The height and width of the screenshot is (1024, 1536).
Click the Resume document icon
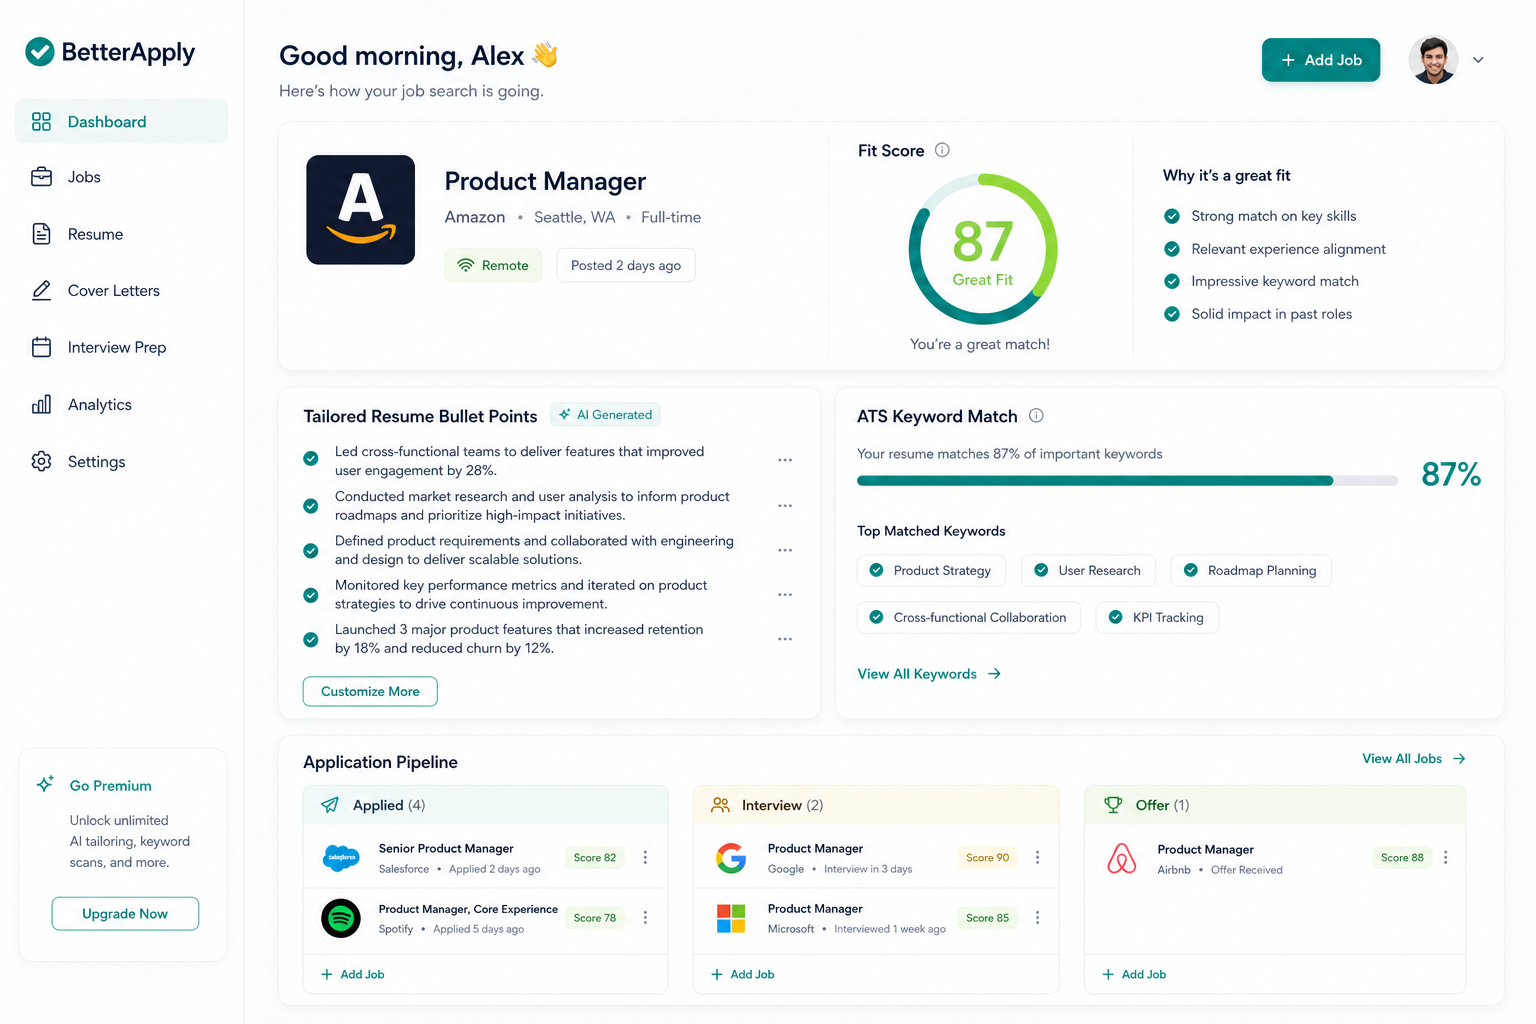(41, 234)
